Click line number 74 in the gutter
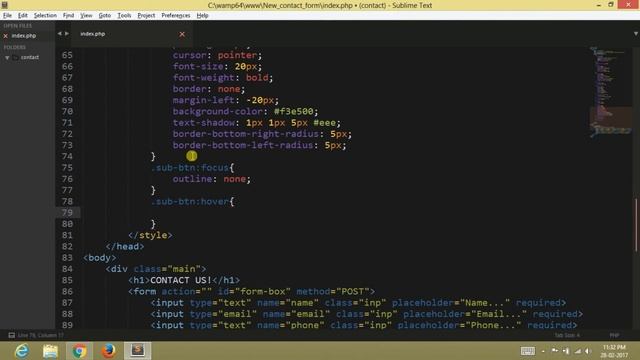640x360 pixels. click(x=67, y=156)
